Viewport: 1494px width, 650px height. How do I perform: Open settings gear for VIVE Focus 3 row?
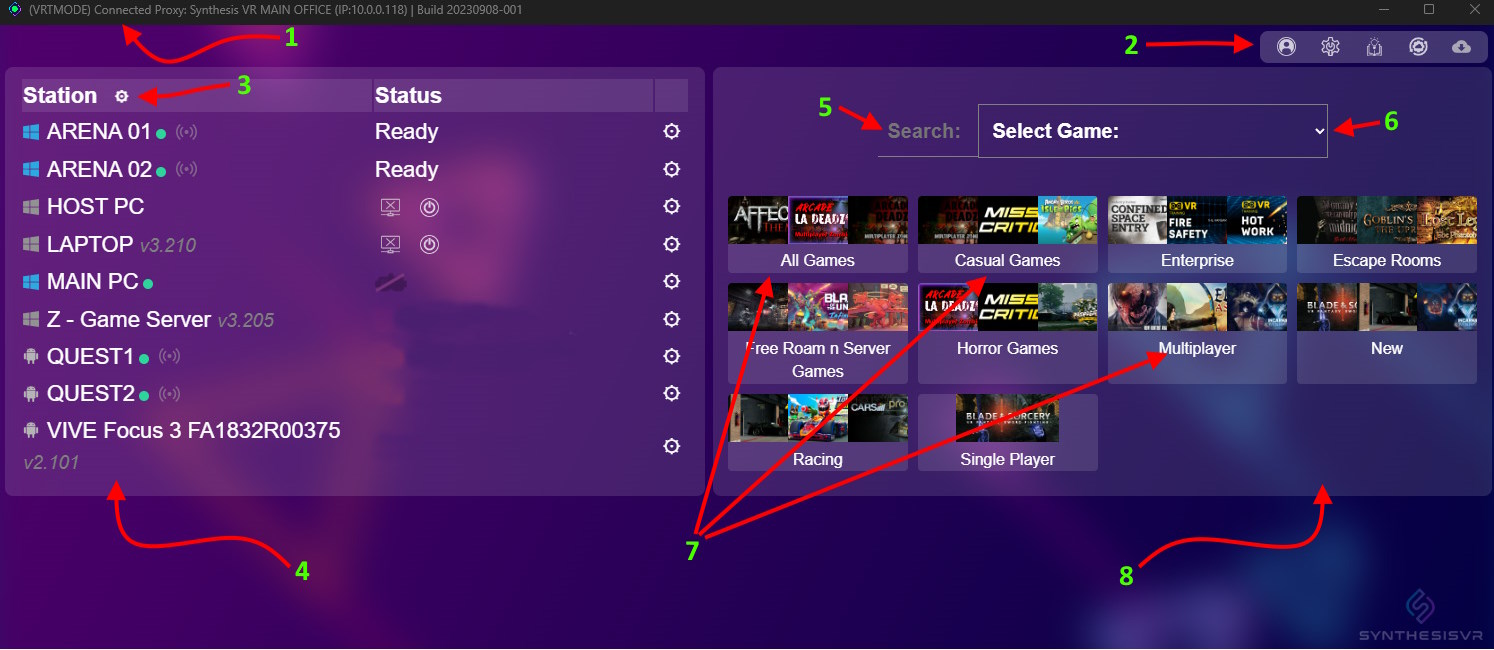672,446
